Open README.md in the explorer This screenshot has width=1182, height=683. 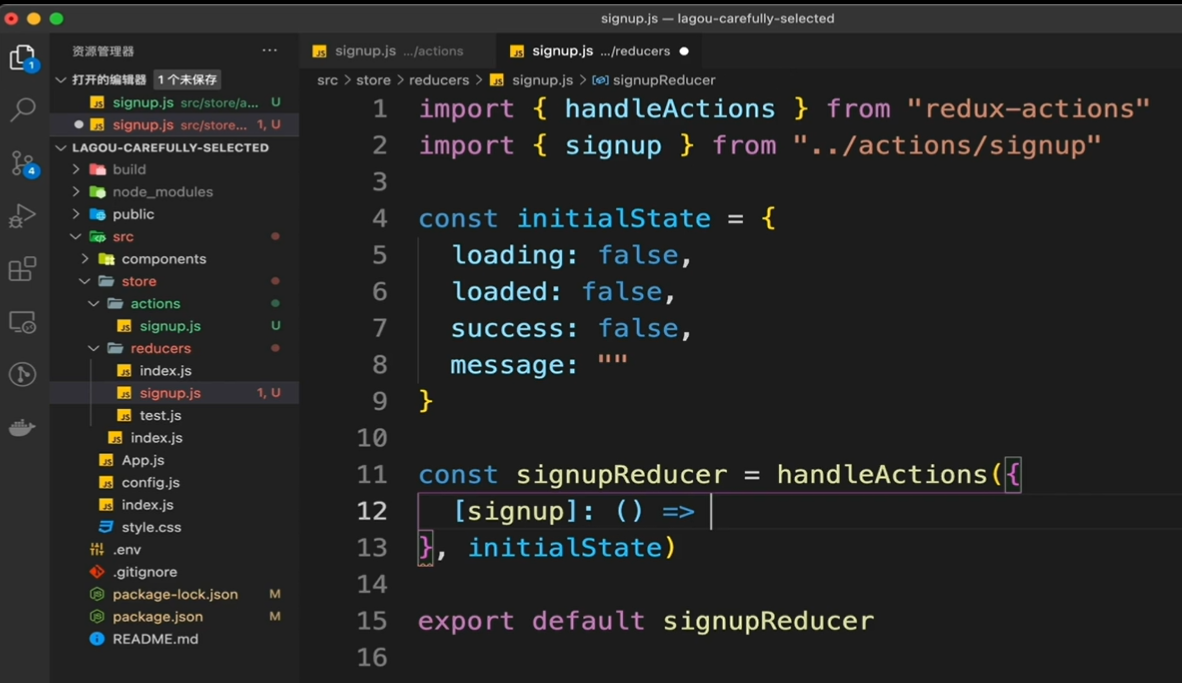[x=155, y=639]
